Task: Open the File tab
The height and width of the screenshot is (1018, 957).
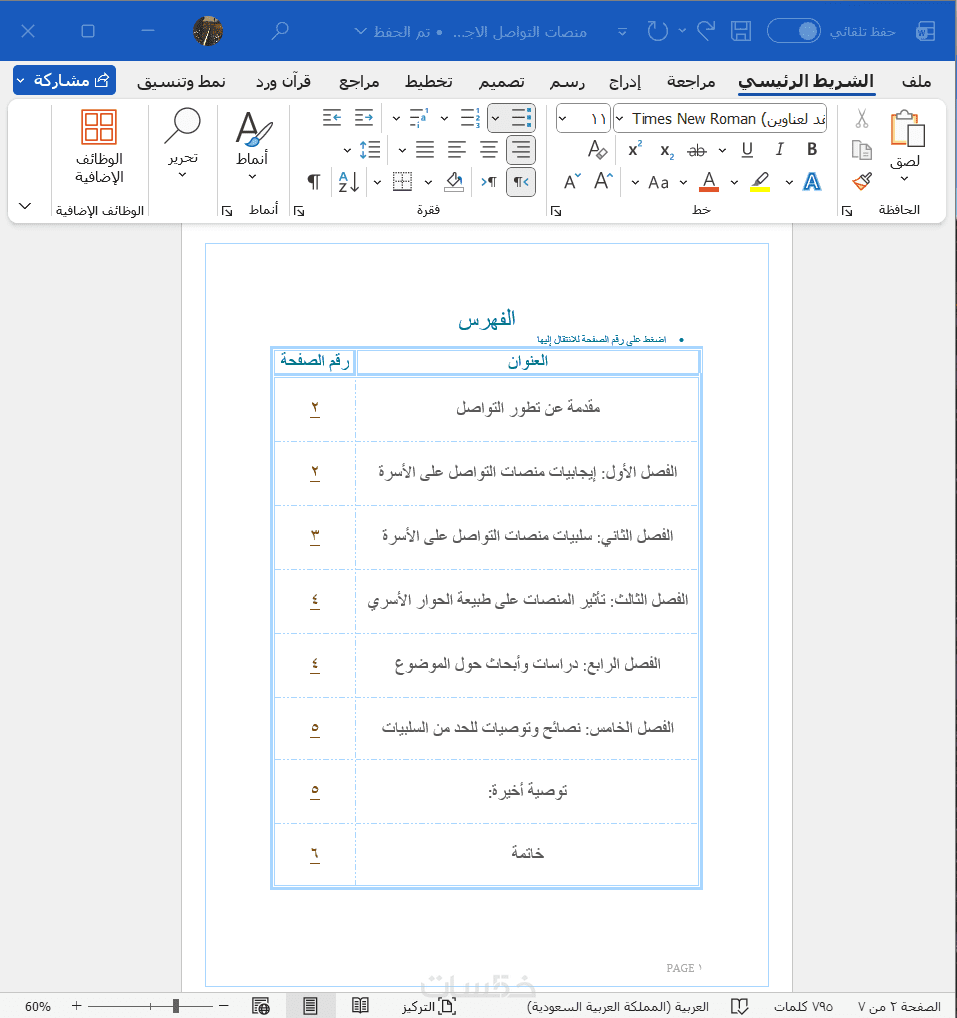Action: point(916,81)
